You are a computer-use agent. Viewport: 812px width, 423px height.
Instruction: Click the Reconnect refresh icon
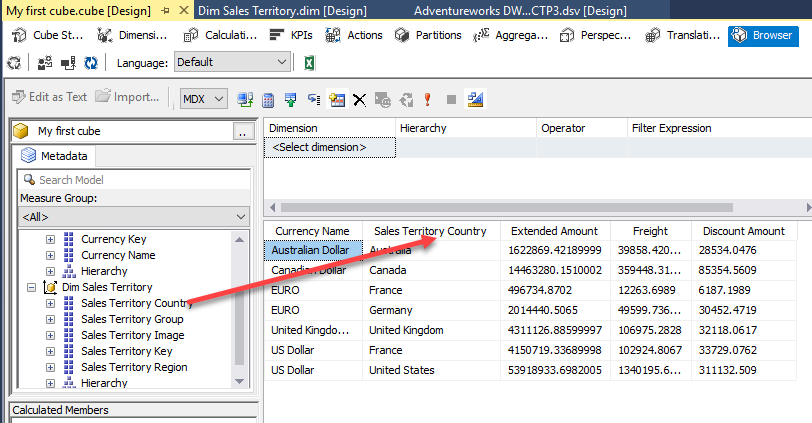click(x=91, y=62)
